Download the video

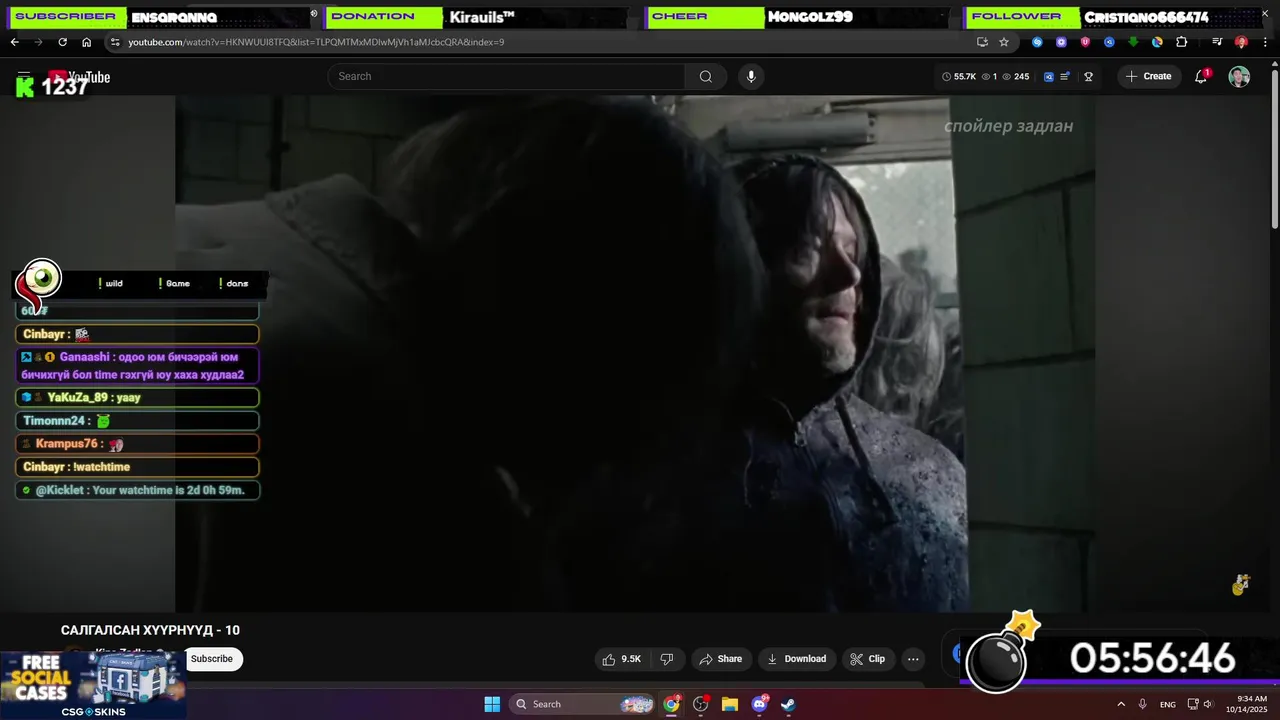(x=796, y=659)
